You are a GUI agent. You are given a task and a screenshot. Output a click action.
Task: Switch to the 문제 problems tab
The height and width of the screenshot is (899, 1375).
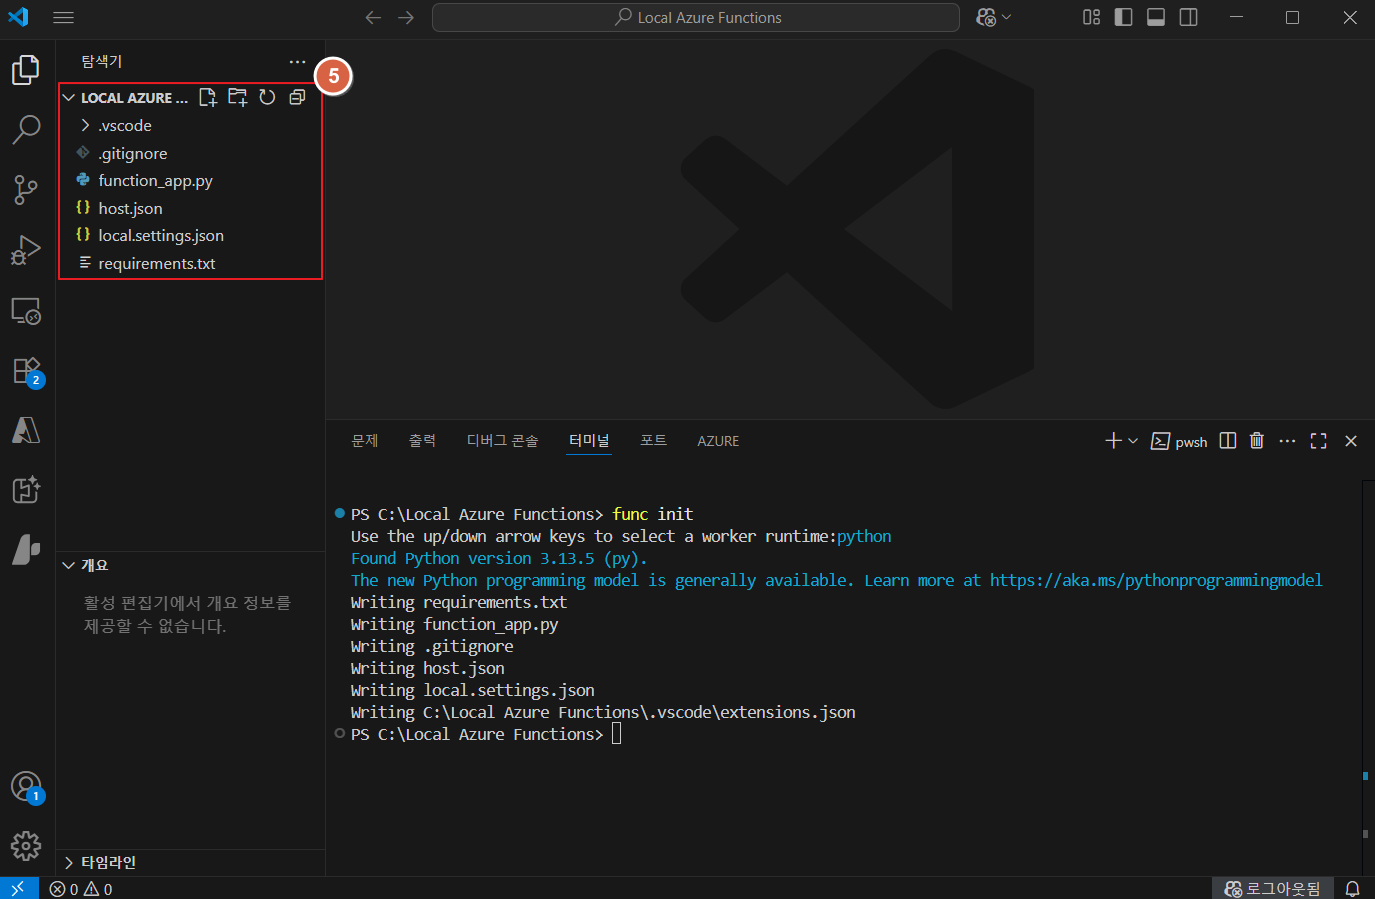365,441
